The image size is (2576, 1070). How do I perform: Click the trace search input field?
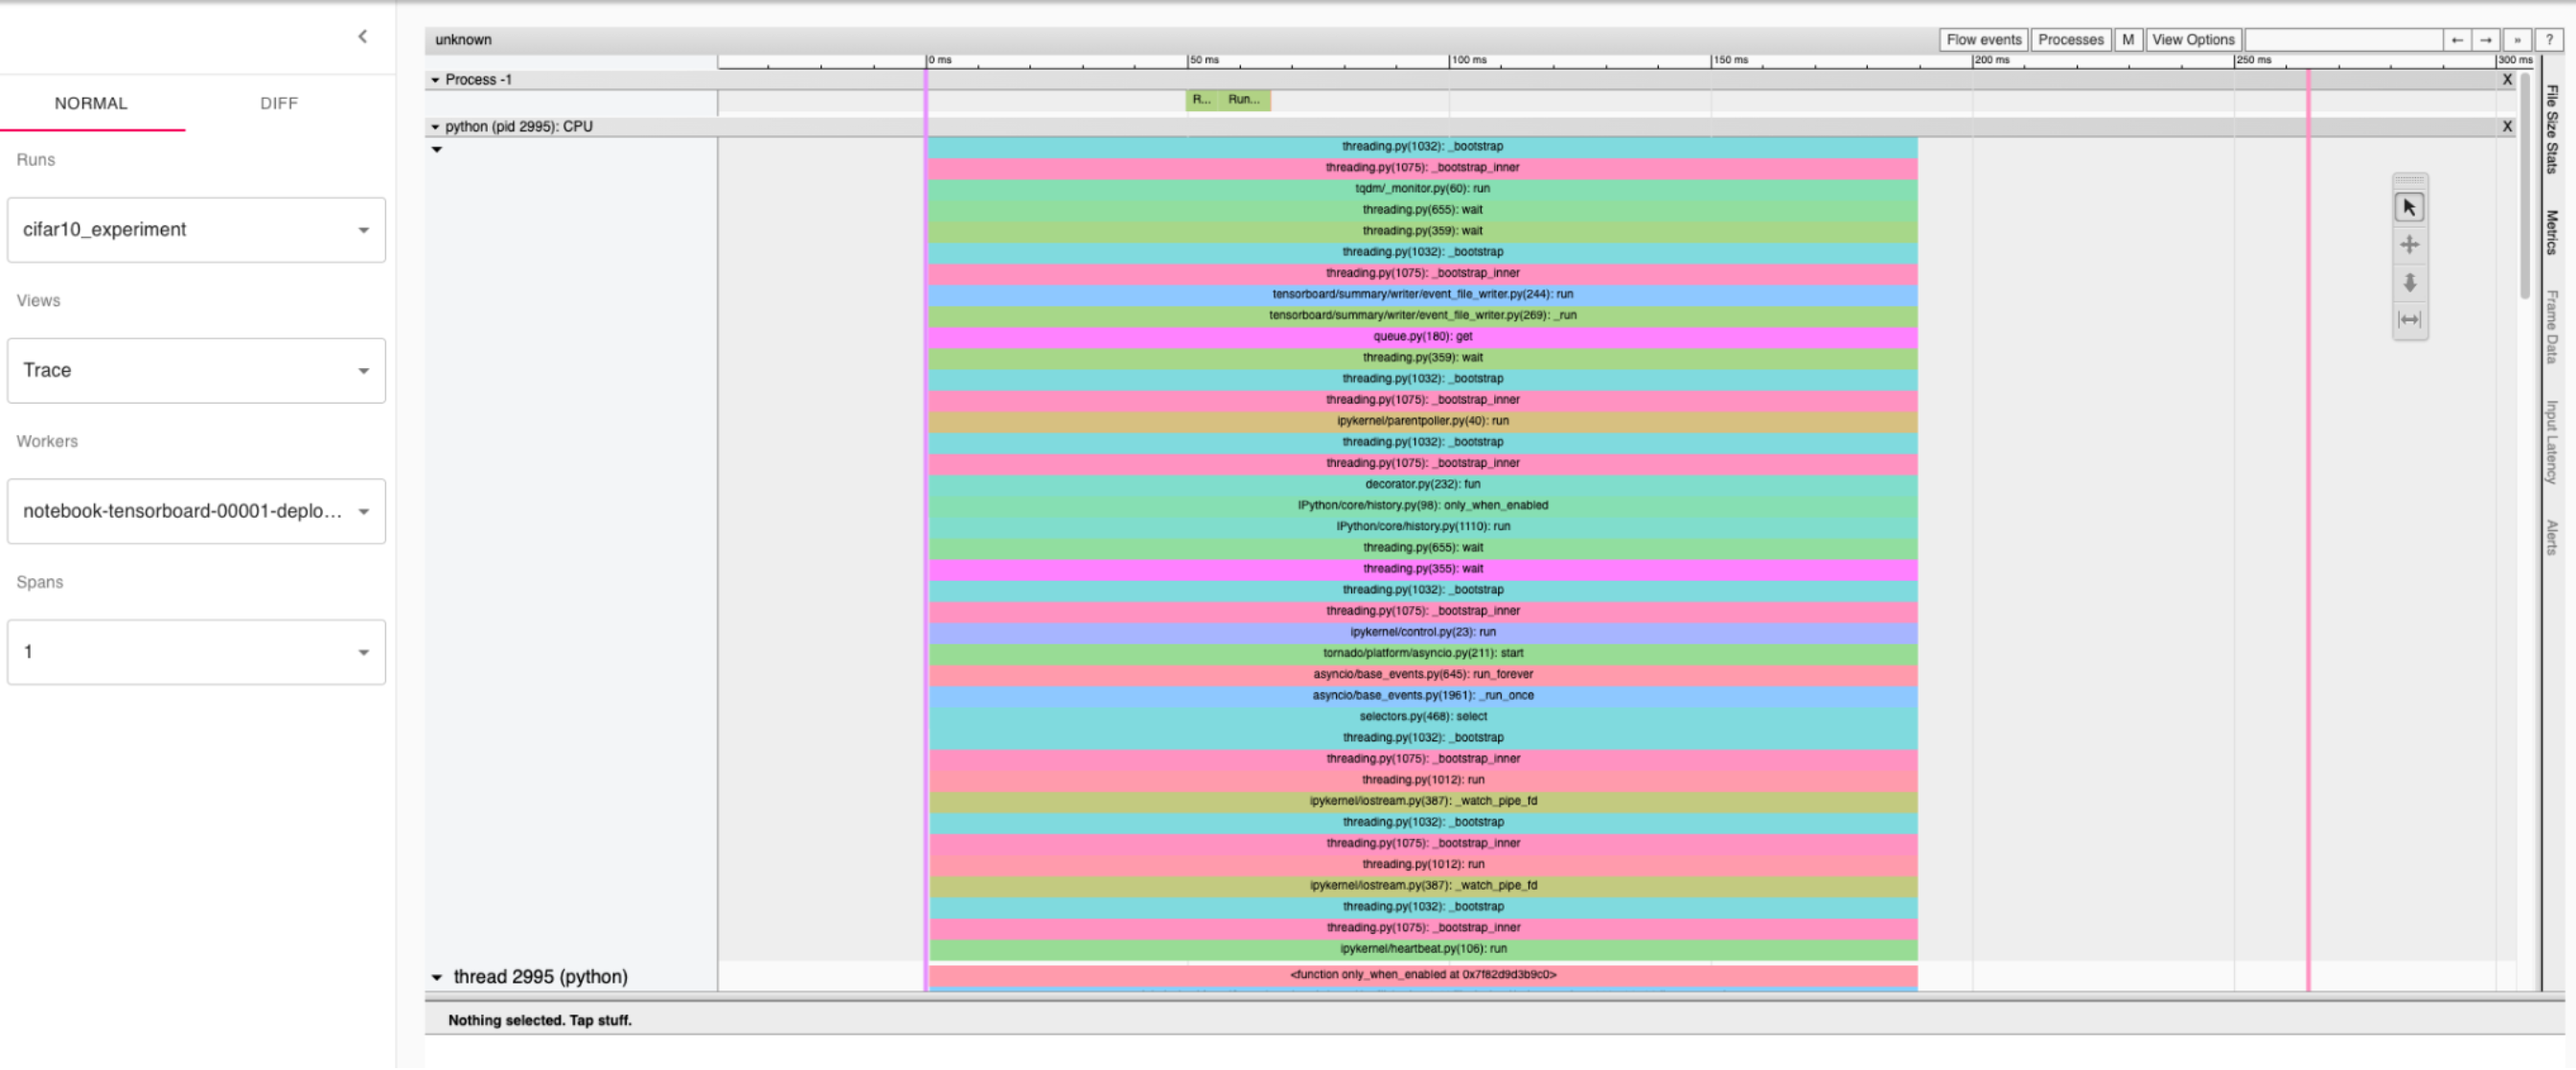click(2342, 40)
